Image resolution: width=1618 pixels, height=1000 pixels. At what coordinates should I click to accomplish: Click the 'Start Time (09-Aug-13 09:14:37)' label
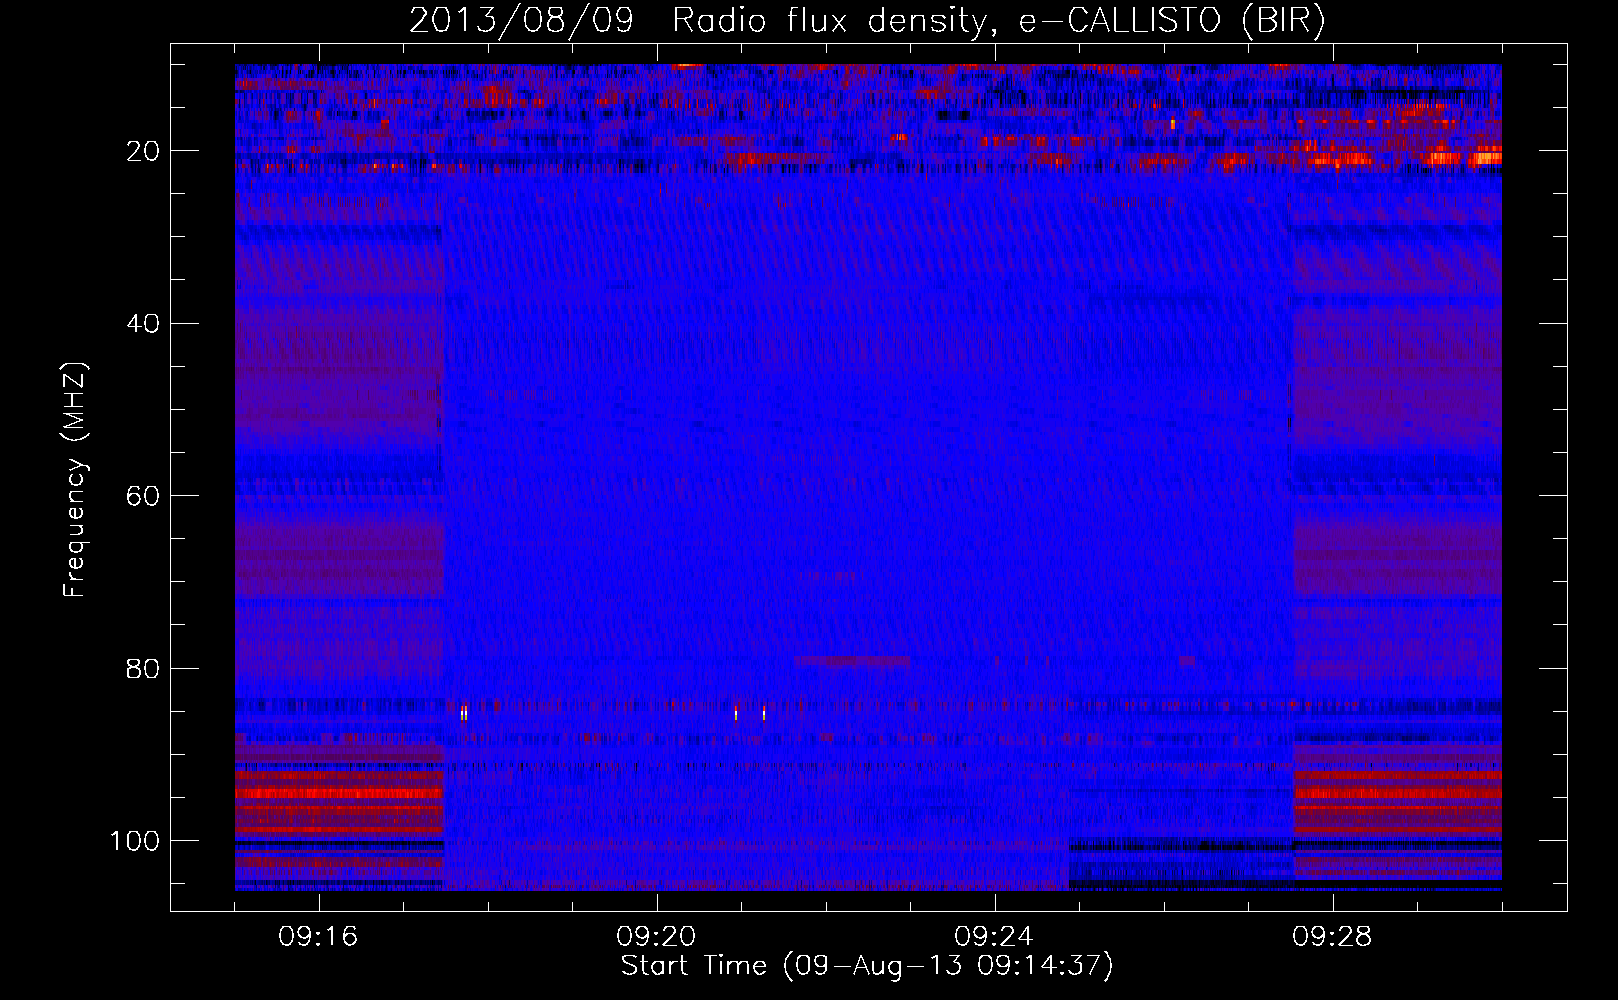coord(867,966)
